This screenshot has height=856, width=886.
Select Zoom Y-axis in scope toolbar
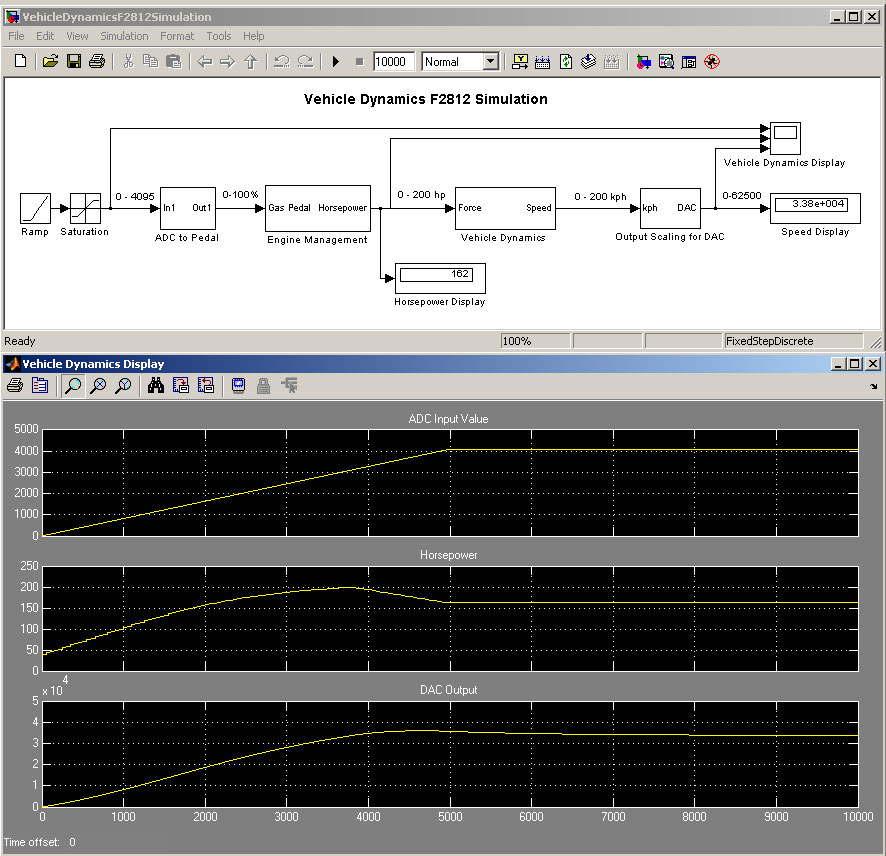point(123,385)
